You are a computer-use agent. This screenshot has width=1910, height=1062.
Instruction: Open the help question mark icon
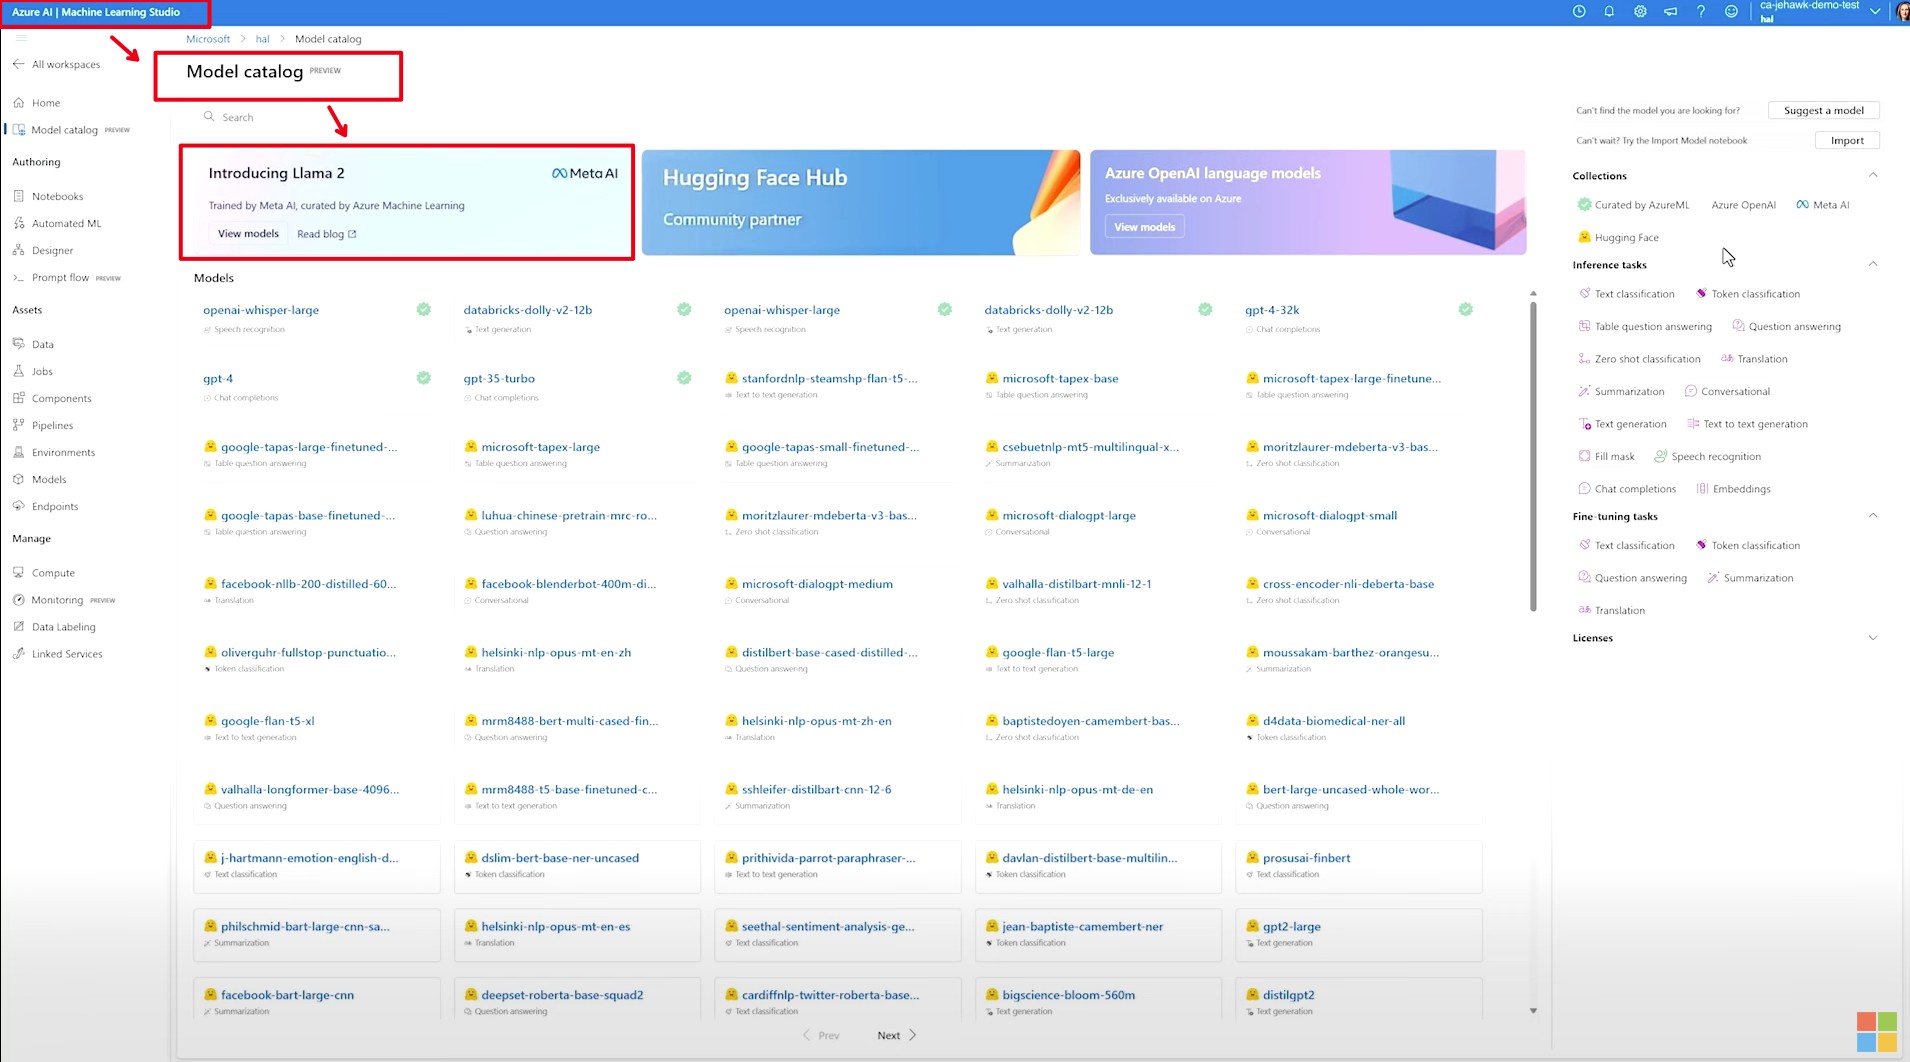(1700, 12)
